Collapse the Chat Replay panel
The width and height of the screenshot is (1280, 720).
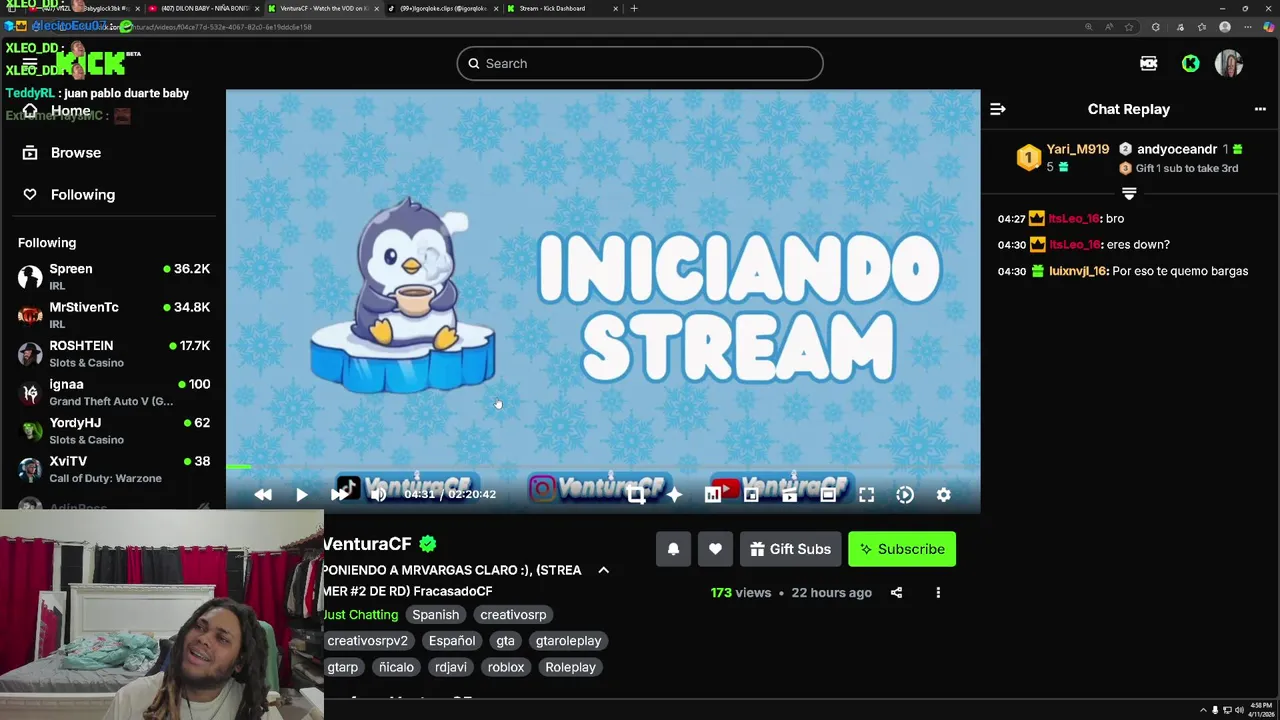998,109
